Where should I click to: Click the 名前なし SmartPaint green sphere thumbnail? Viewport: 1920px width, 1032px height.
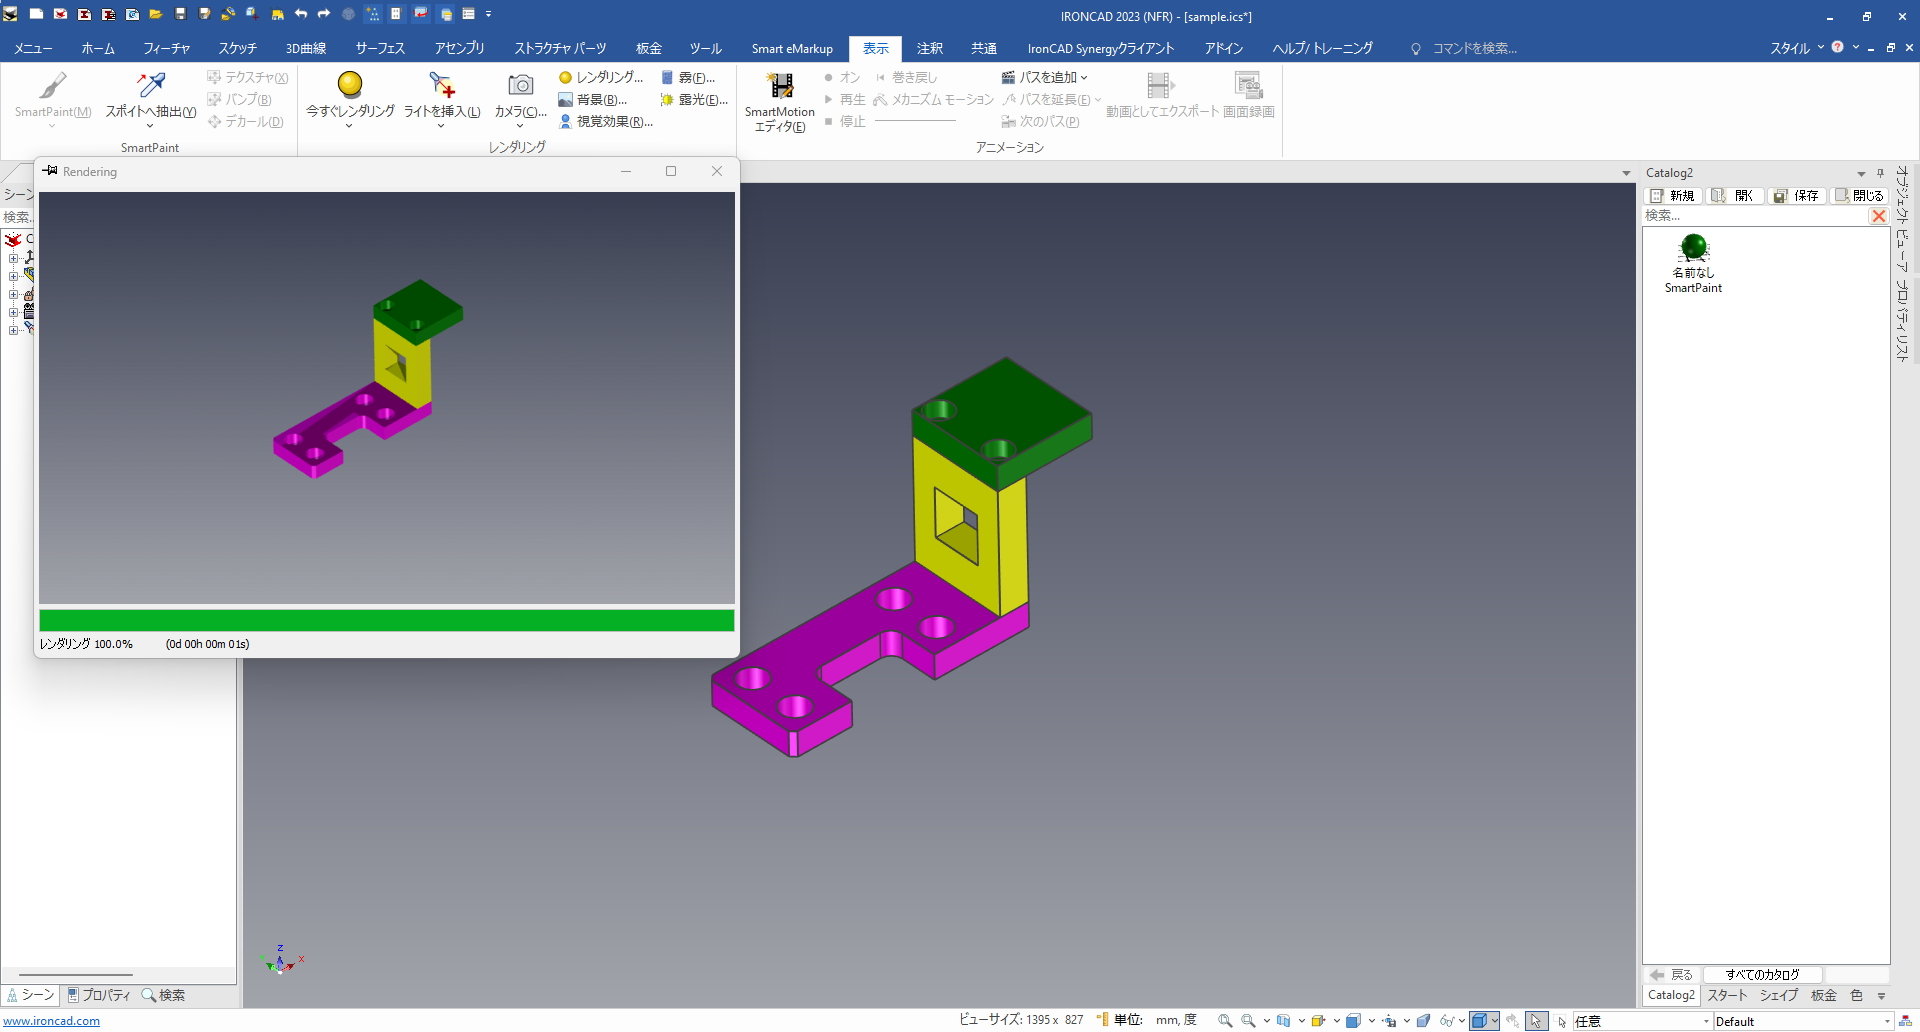[1693, 247]
